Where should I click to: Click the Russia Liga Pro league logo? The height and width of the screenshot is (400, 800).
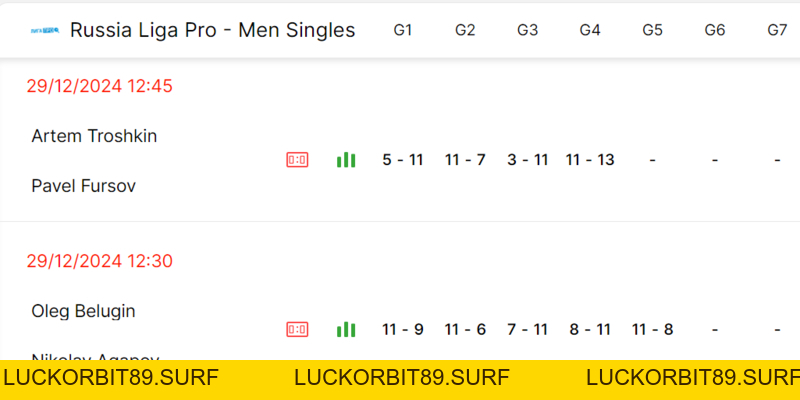(45, 30)
